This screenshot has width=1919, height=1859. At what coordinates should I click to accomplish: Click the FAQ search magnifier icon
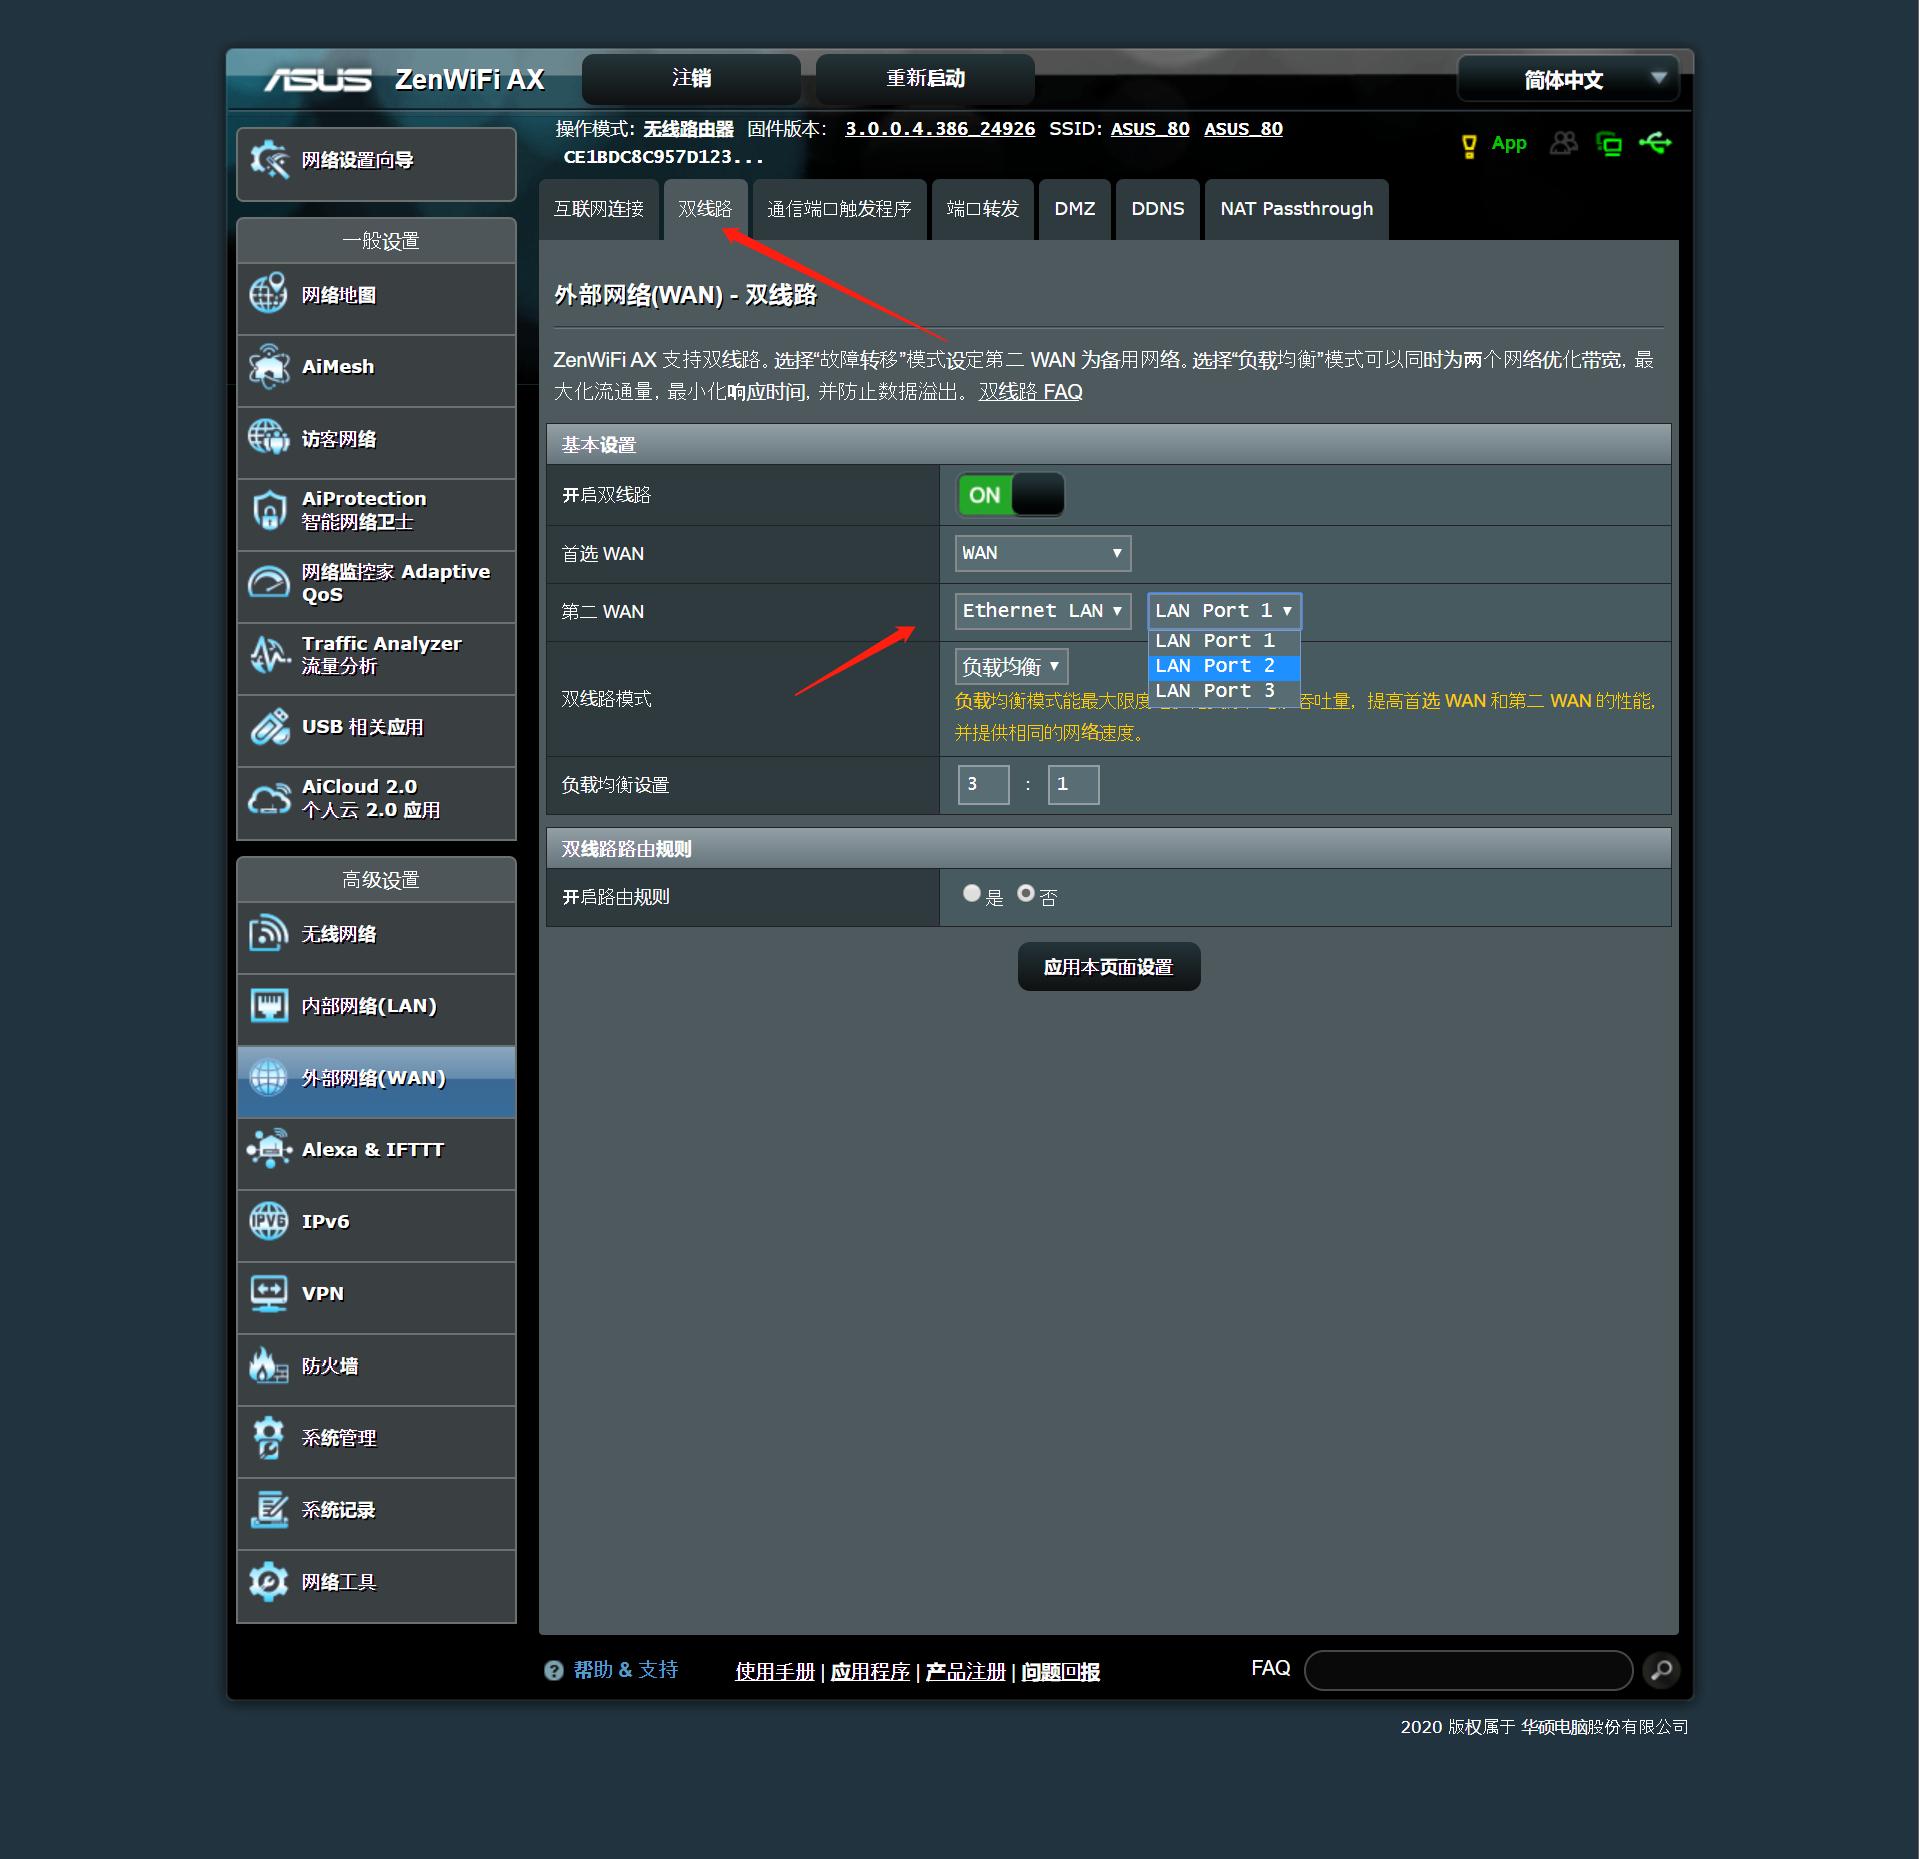[1661, 1670]
